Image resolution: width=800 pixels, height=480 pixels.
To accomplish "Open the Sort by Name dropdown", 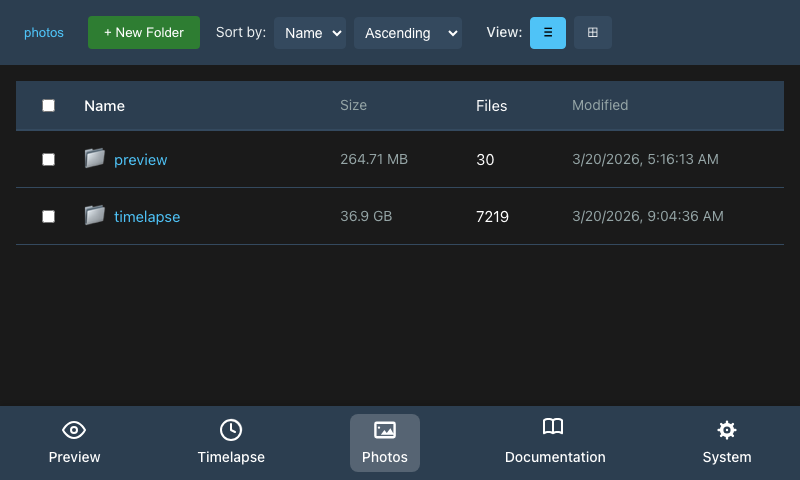I will click(310, 33).
